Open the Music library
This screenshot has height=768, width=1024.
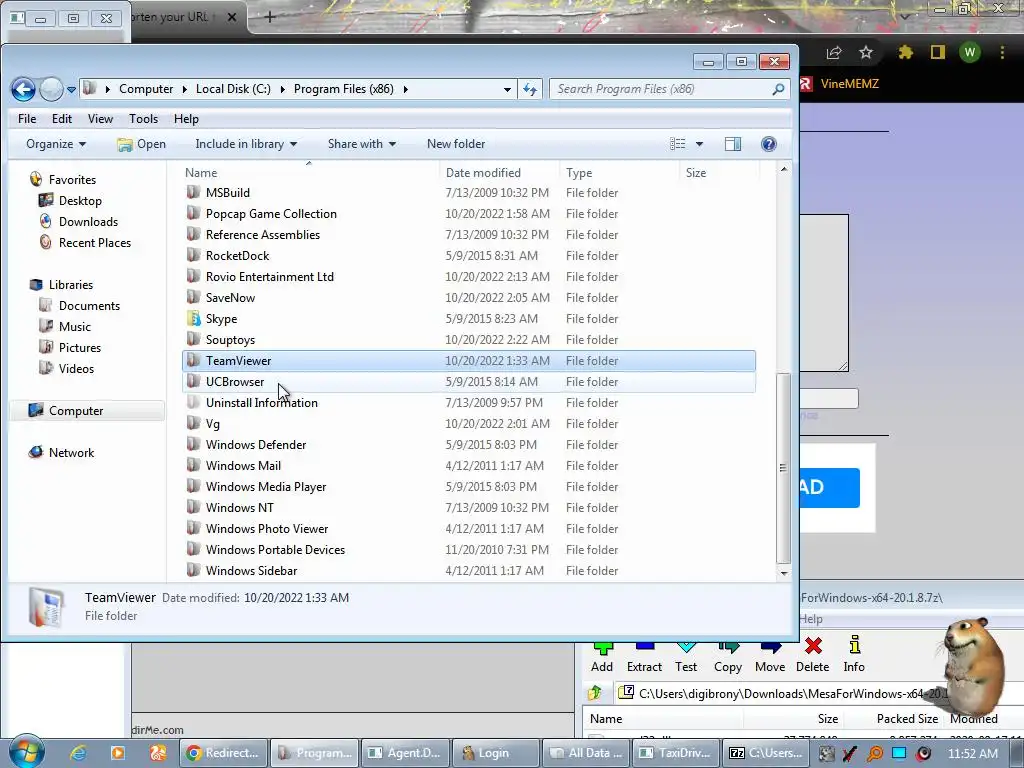[x=74, y=327]
